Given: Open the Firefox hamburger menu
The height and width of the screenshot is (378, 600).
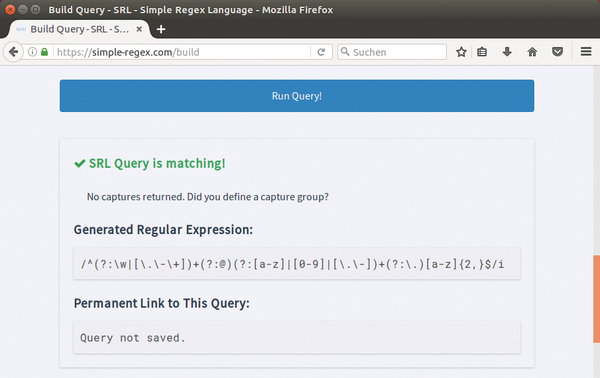Looking at the screenshot, I should click(x=586, y=52).
